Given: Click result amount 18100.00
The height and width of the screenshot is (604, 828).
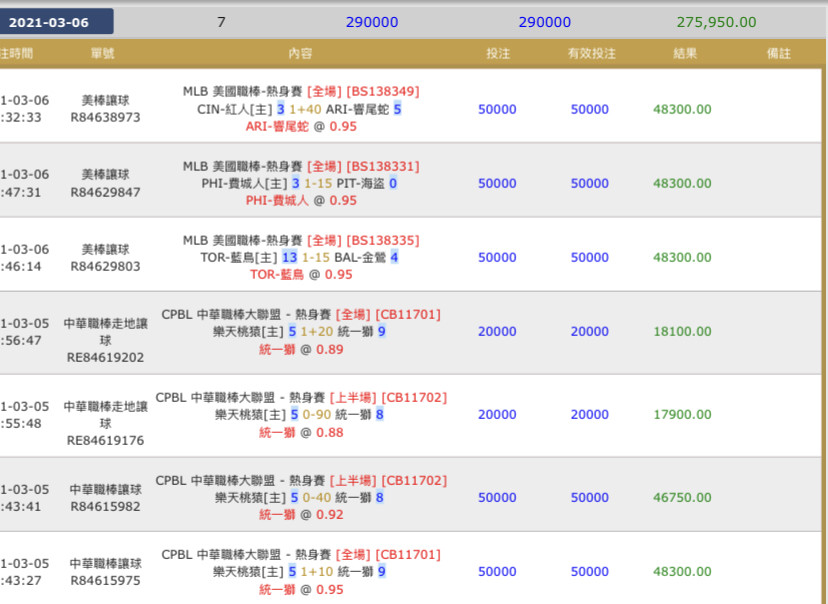Looking at the screenshot, I should tap(682, 332).
